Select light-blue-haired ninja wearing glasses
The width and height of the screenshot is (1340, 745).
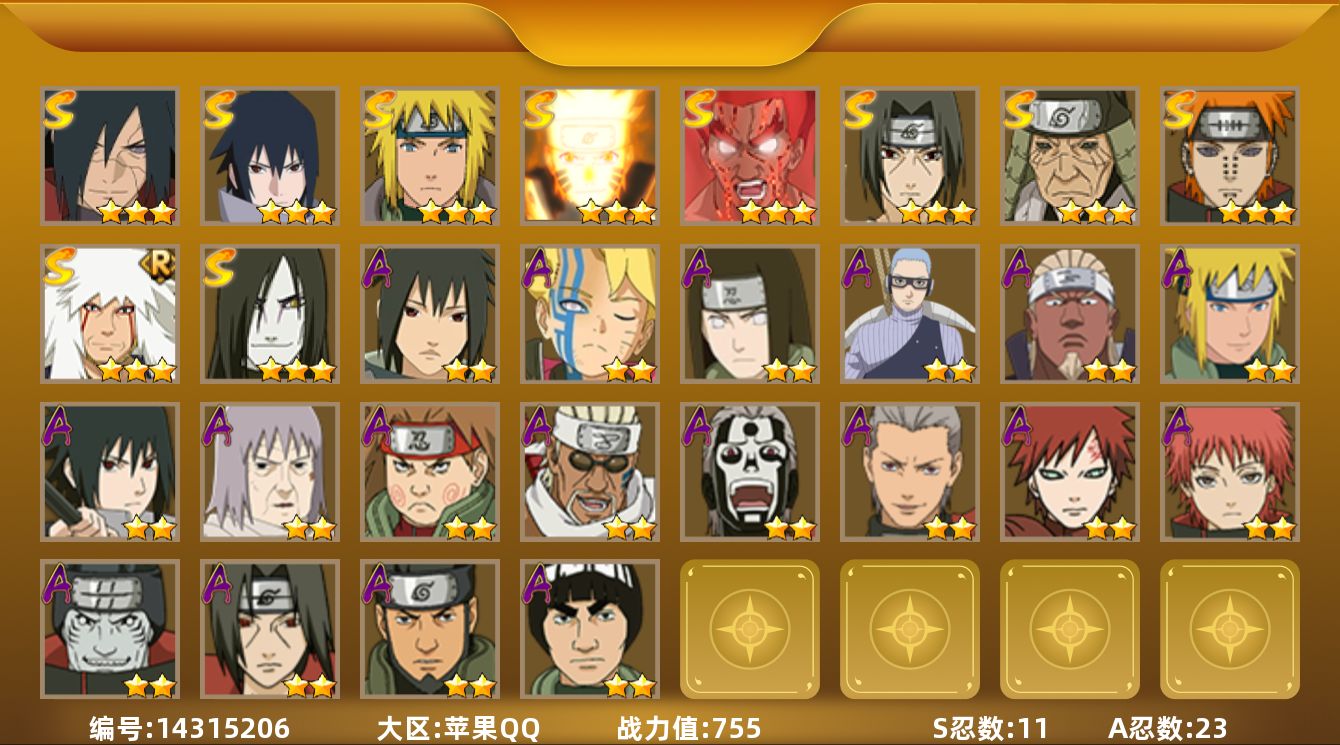(909, 314)
